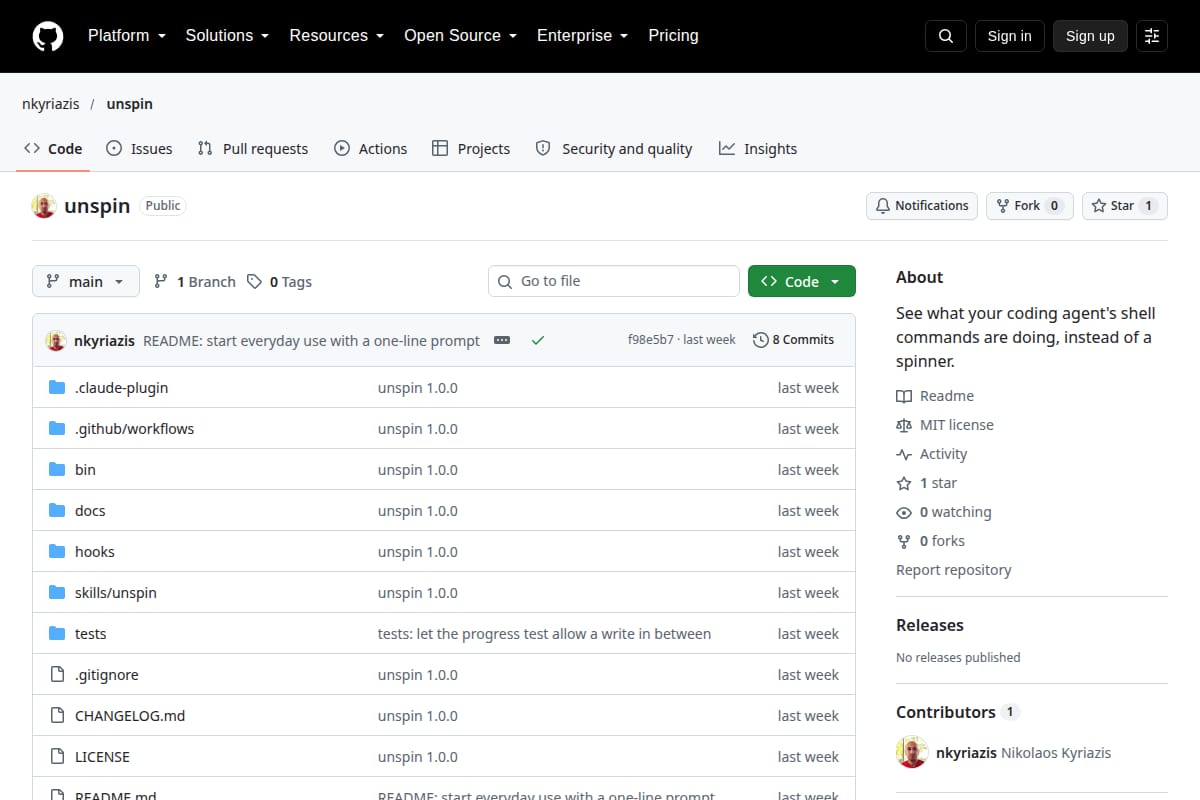The image size is (1200, 800).
Task: Expand the Platform menu
Action: coord(127,36)
